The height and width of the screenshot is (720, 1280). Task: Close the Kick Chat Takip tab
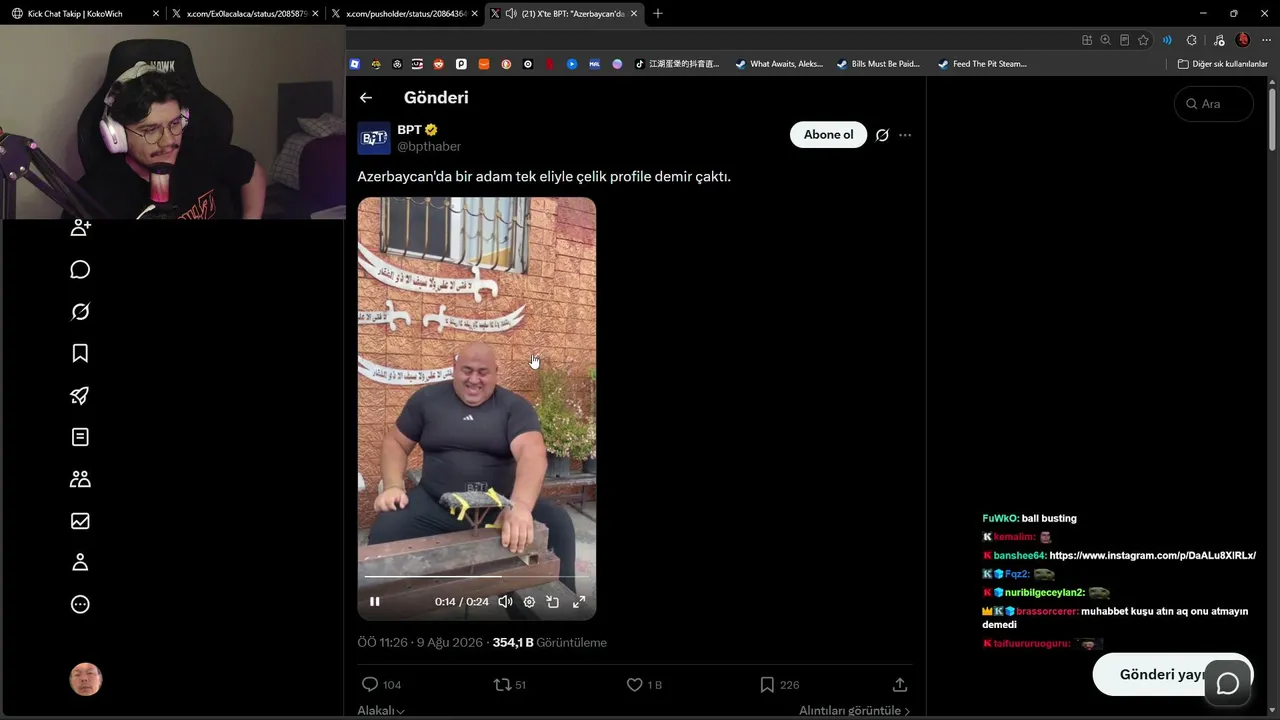coord(156,14)
